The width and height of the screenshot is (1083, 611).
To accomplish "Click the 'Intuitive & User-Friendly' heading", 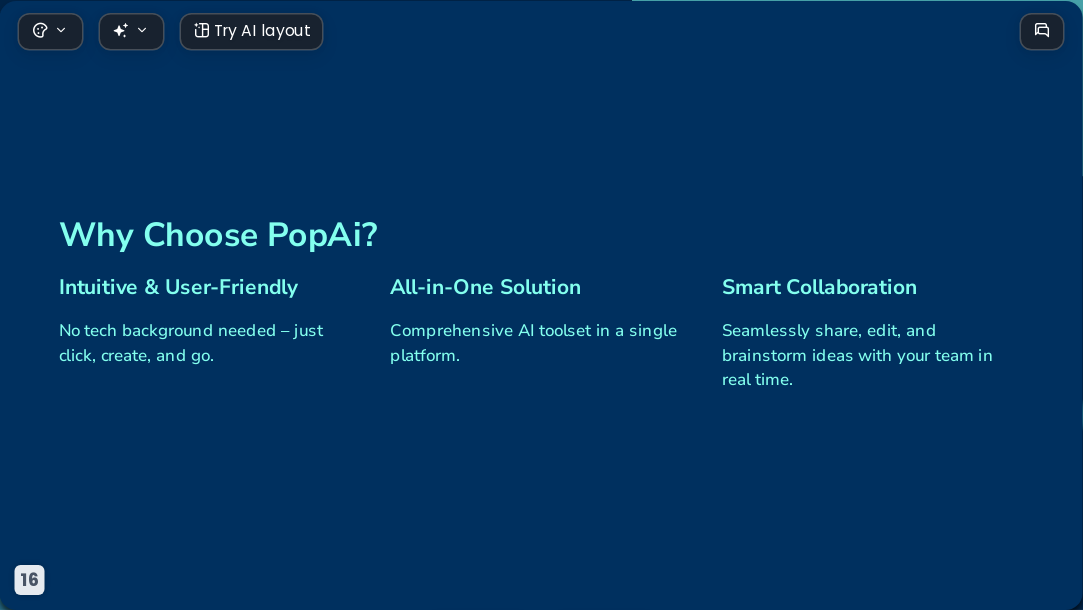I will (178, 287).
